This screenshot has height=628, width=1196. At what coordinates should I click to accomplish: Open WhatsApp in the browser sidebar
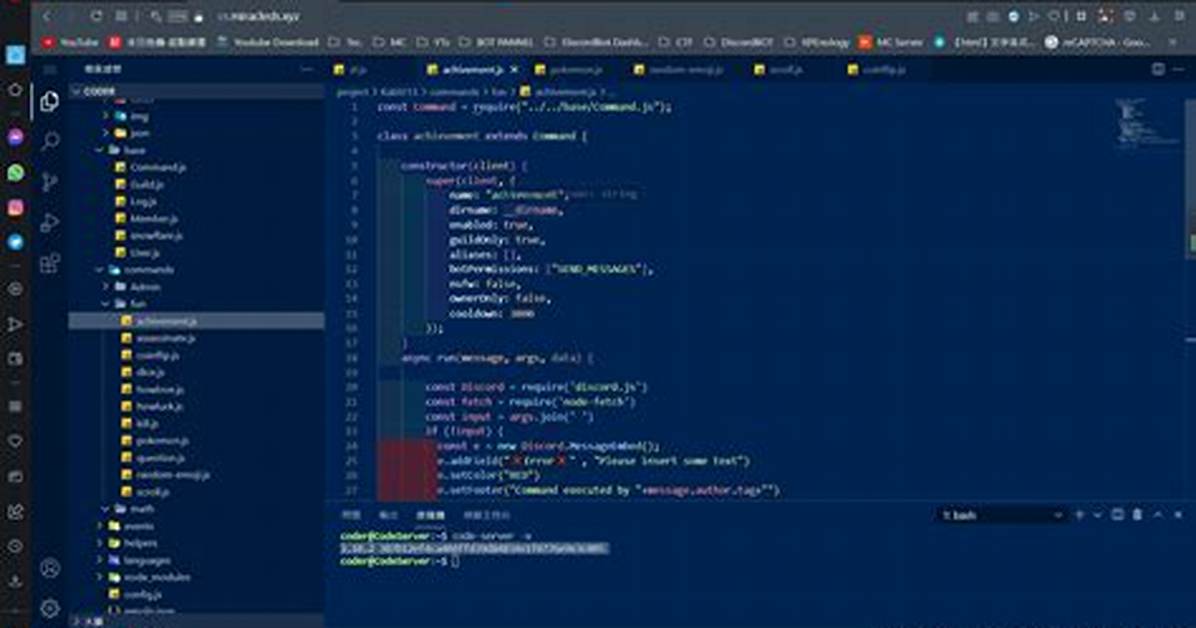(15, 172)
